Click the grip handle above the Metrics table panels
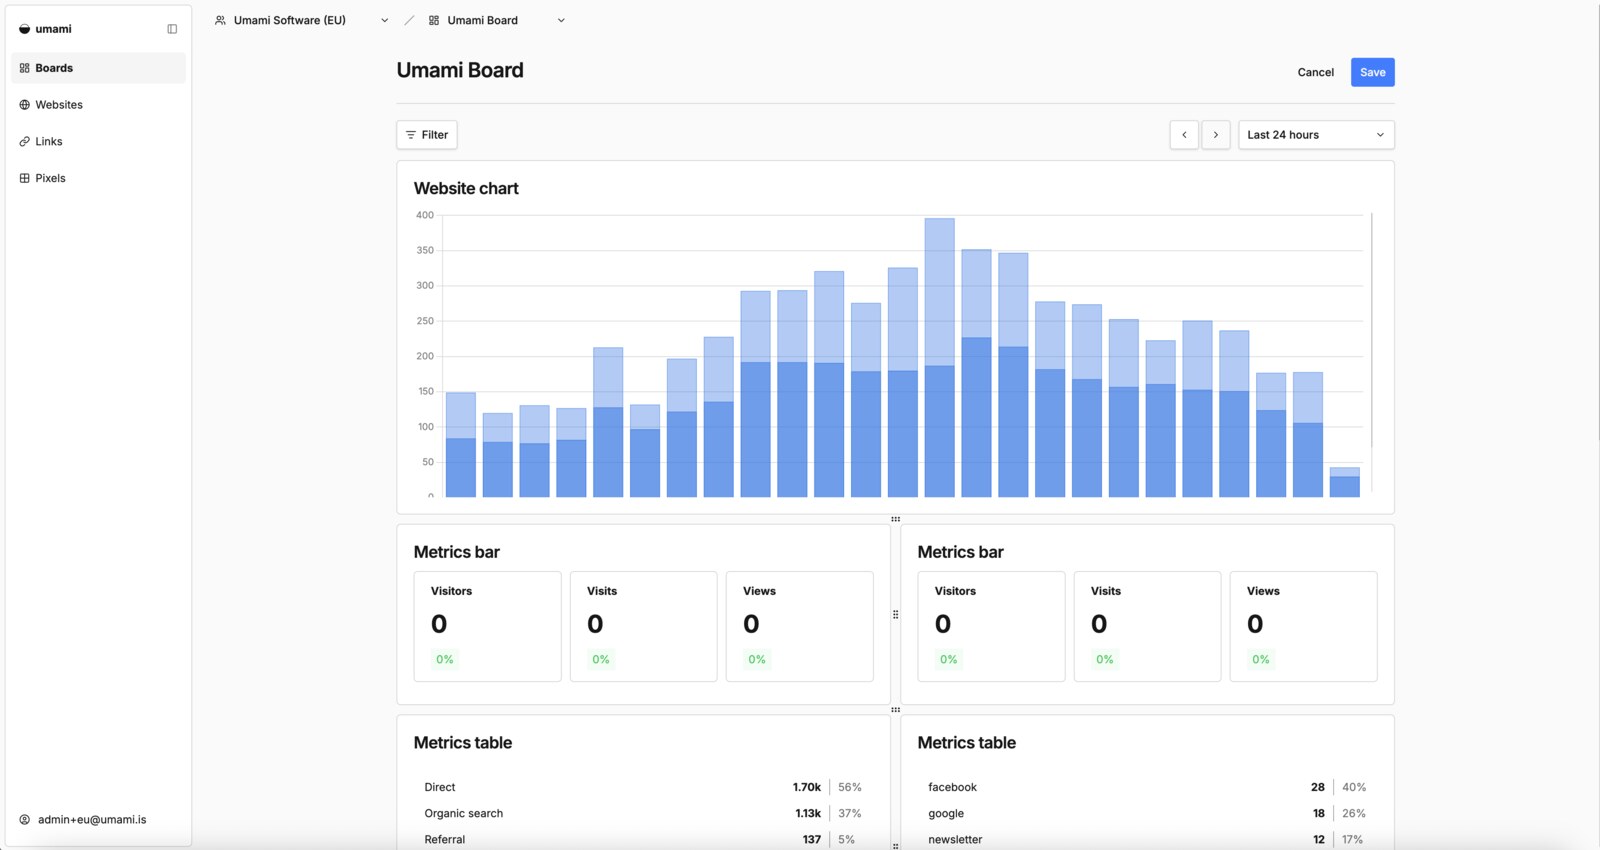Image resolution: width=1600 pixels, height=850 pixels. 896,710
